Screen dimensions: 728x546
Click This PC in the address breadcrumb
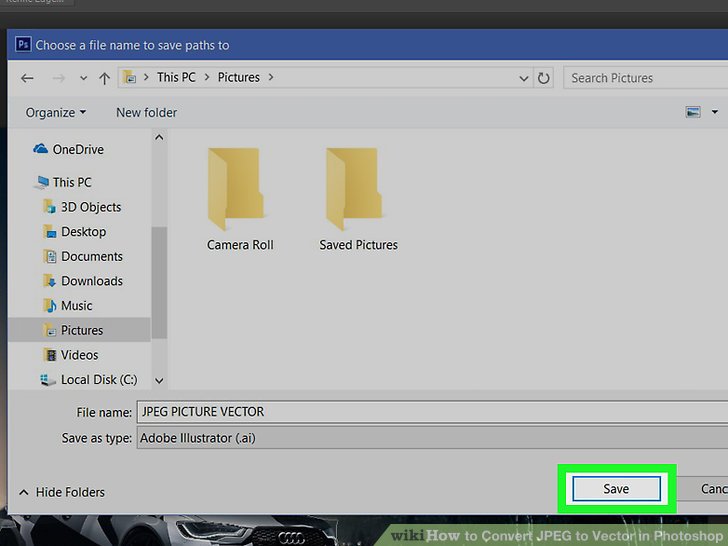tap(176, 77)
